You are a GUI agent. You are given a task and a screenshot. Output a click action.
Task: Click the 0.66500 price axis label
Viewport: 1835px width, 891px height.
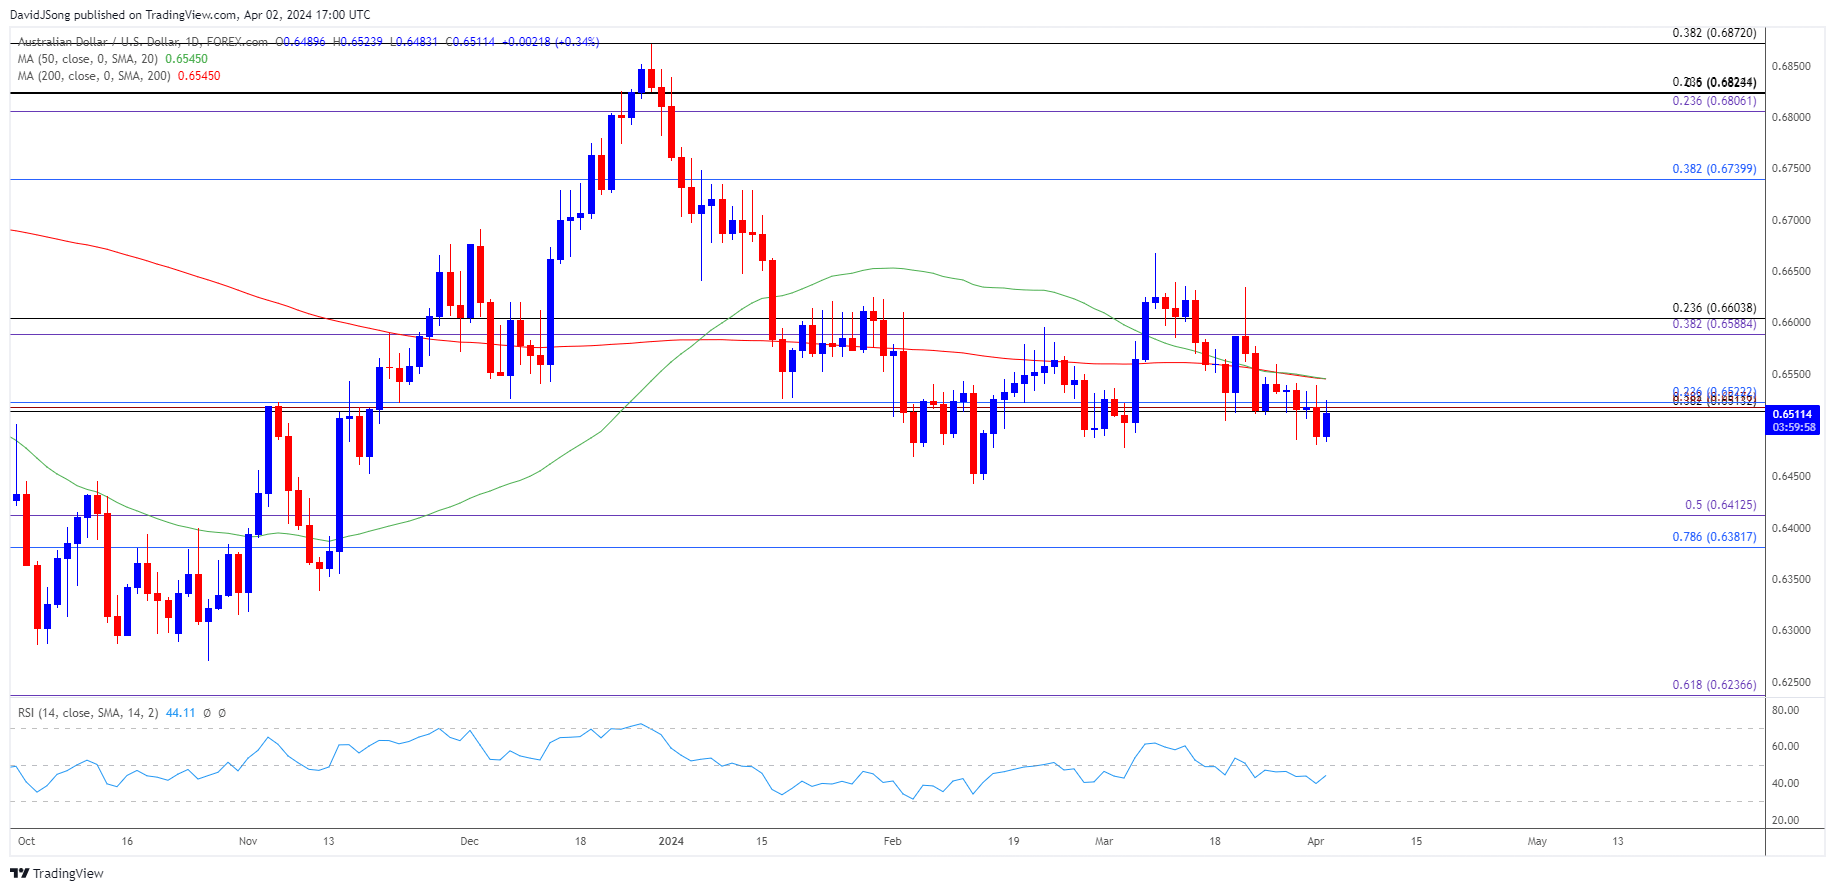[x=1791, y=271]
